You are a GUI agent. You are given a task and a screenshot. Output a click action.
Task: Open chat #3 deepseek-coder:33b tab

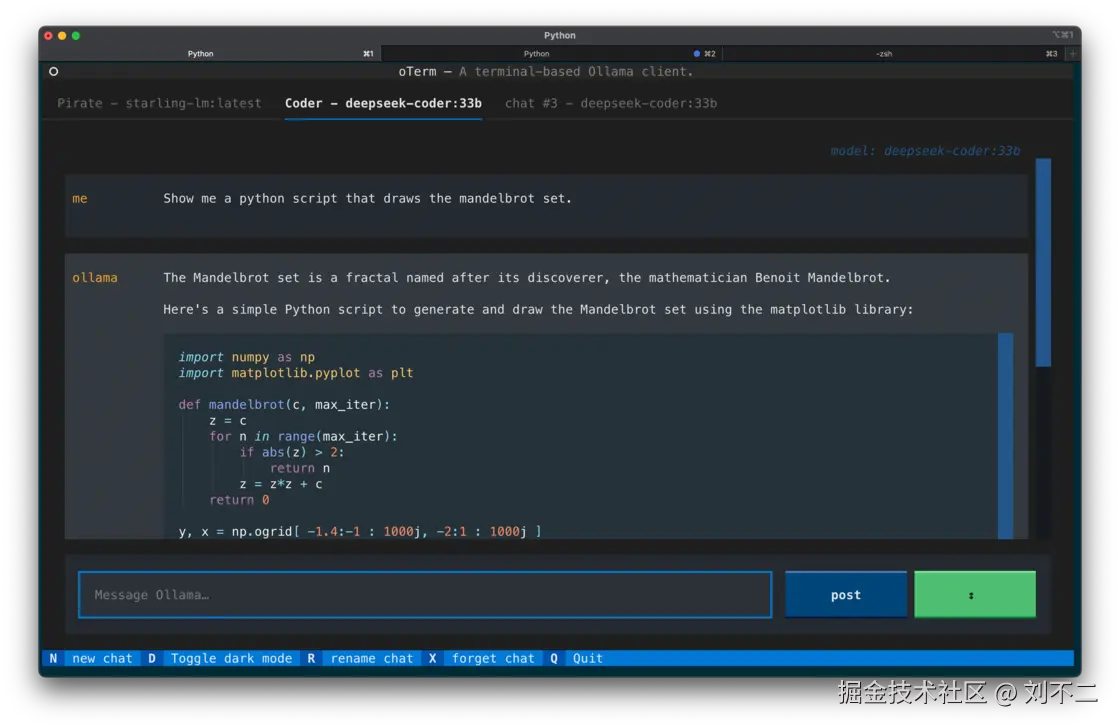[x=611, y=104]
